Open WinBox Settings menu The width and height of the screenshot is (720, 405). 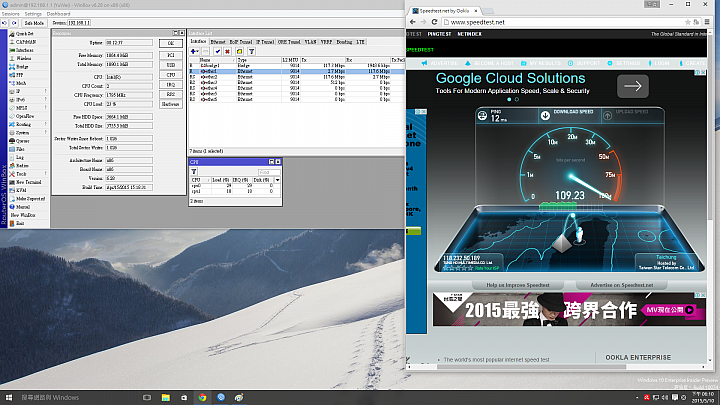click(33, 14)
